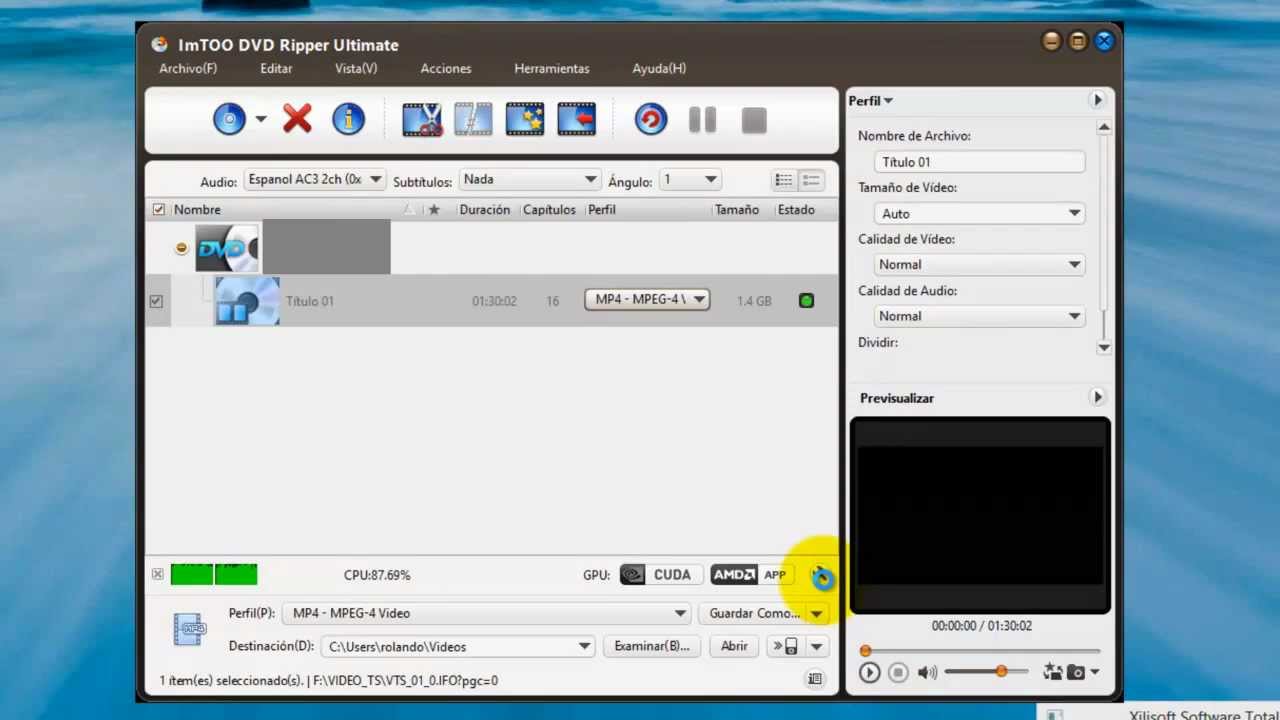Image resolution: width=1280 pixels, height=720 pixels.
Task: Open the Calidad de Audio dropdown
Action: coord(979,316)
